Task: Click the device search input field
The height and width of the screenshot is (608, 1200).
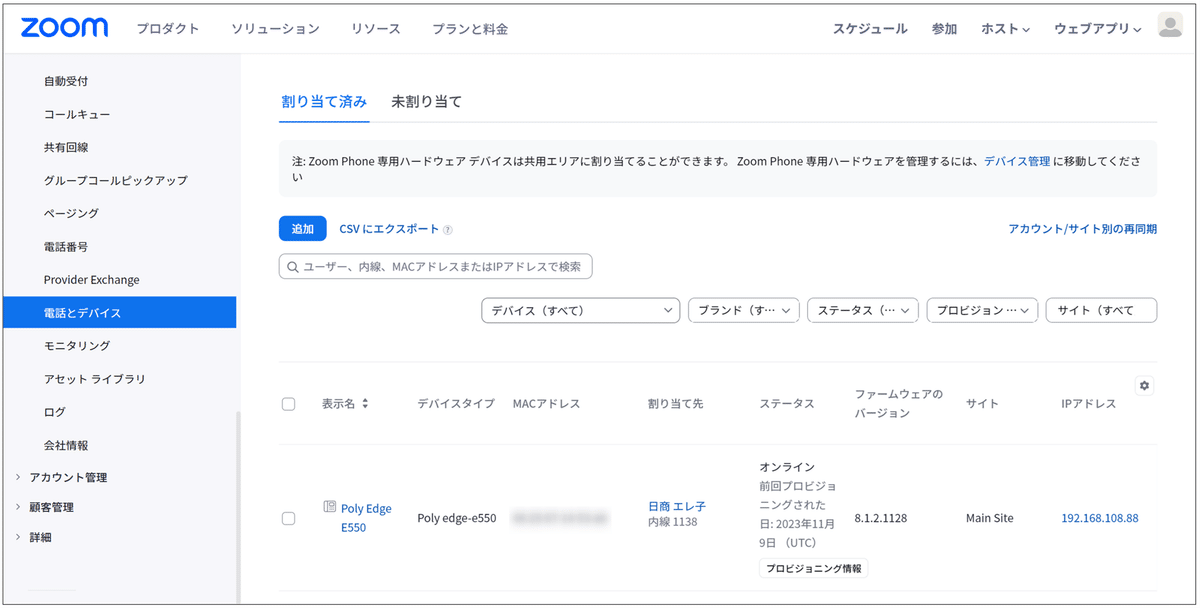Action: click(435, 266)
